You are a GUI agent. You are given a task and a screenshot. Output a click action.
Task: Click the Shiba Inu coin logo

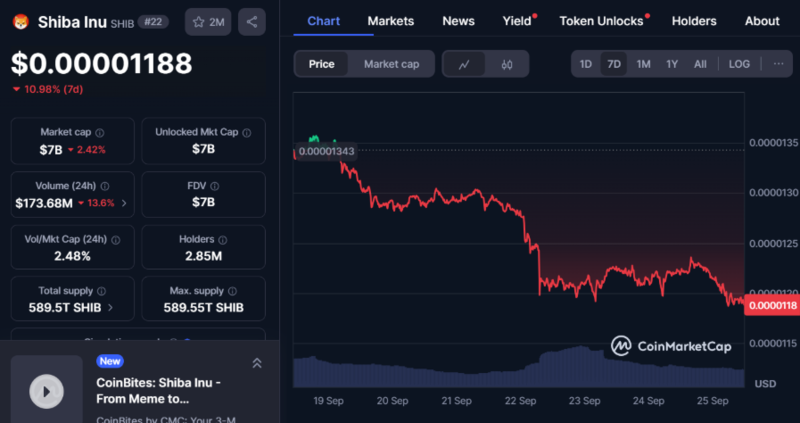click(x=19, y=21)
